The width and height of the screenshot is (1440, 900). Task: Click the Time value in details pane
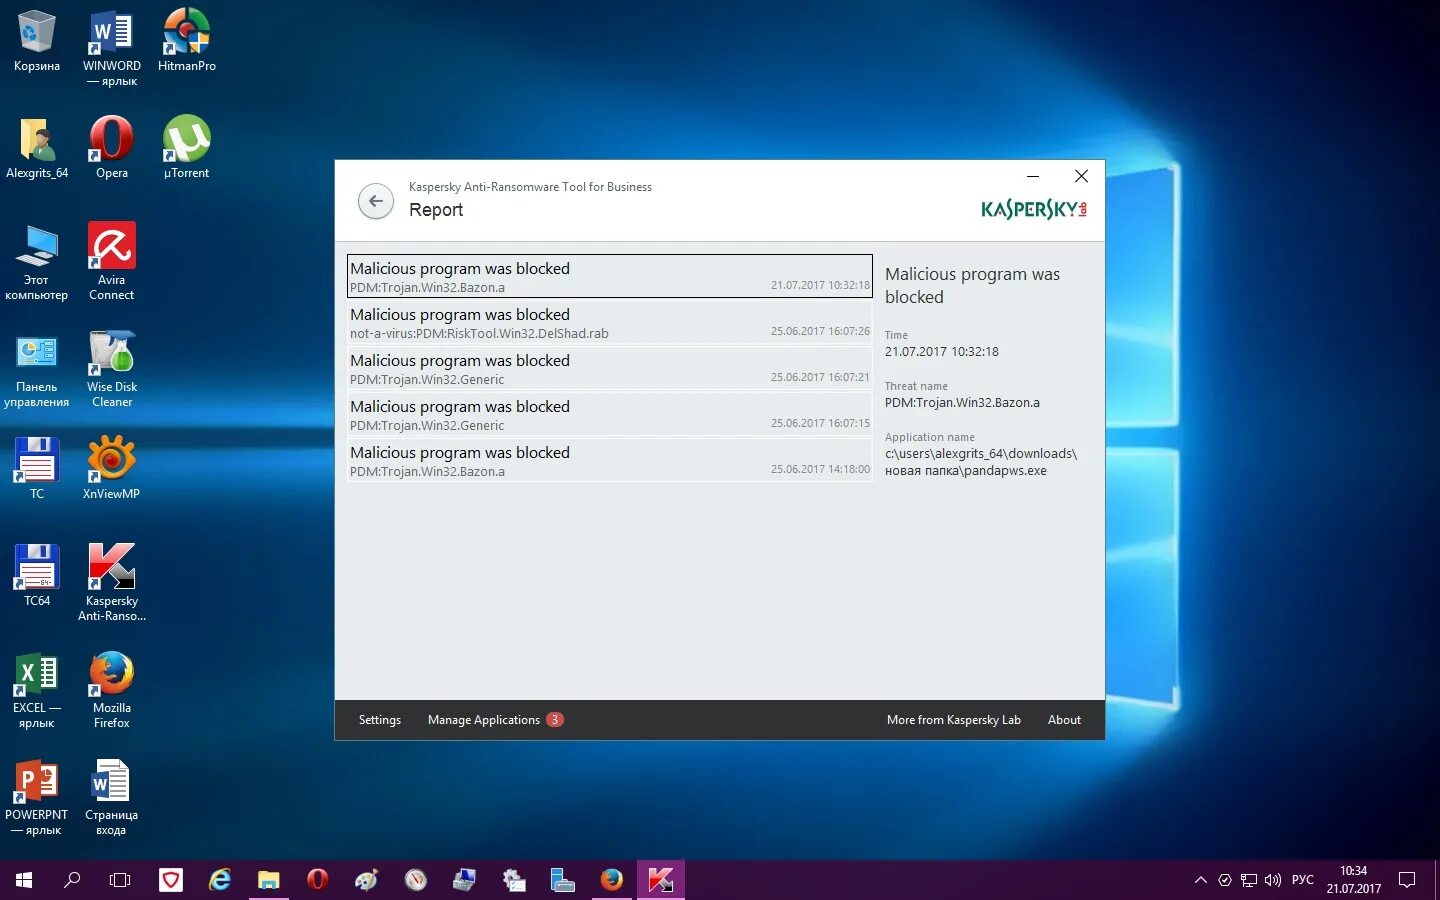[x=942, y=352]
